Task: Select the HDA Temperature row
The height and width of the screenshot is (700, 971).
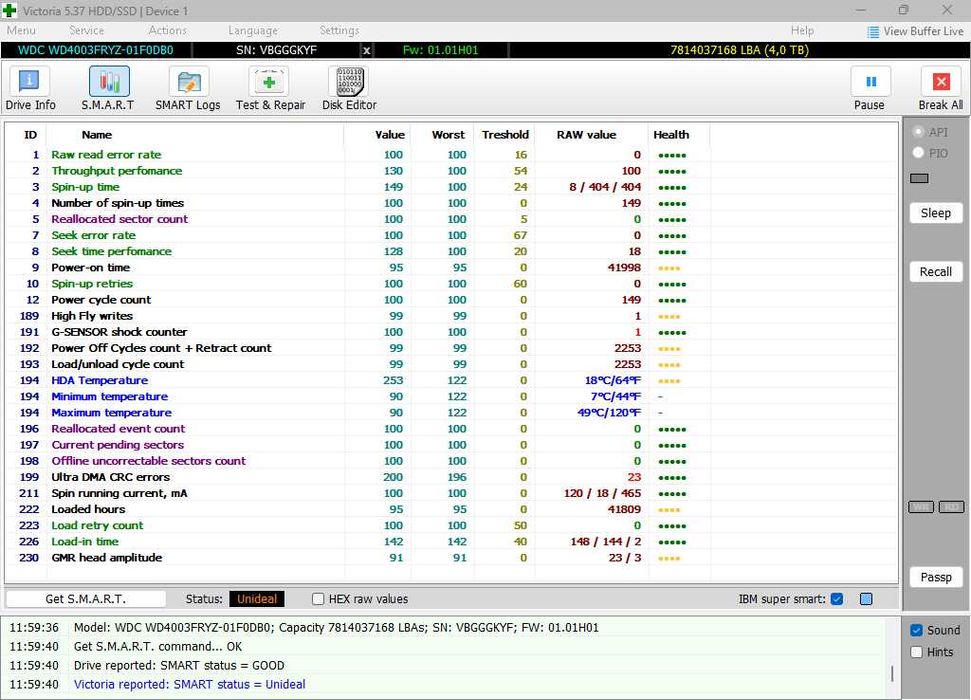Action: coord(451,380)
